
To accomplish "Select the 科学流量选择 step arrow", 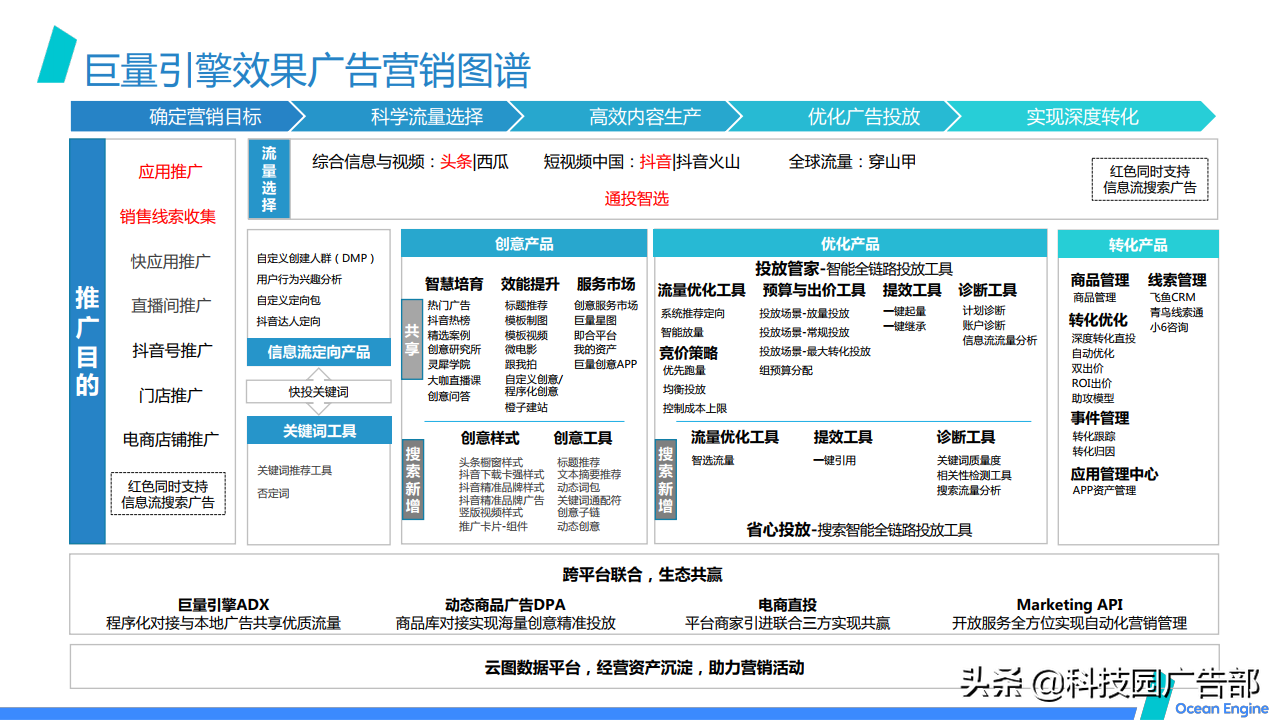I will (x=408, y=116).
